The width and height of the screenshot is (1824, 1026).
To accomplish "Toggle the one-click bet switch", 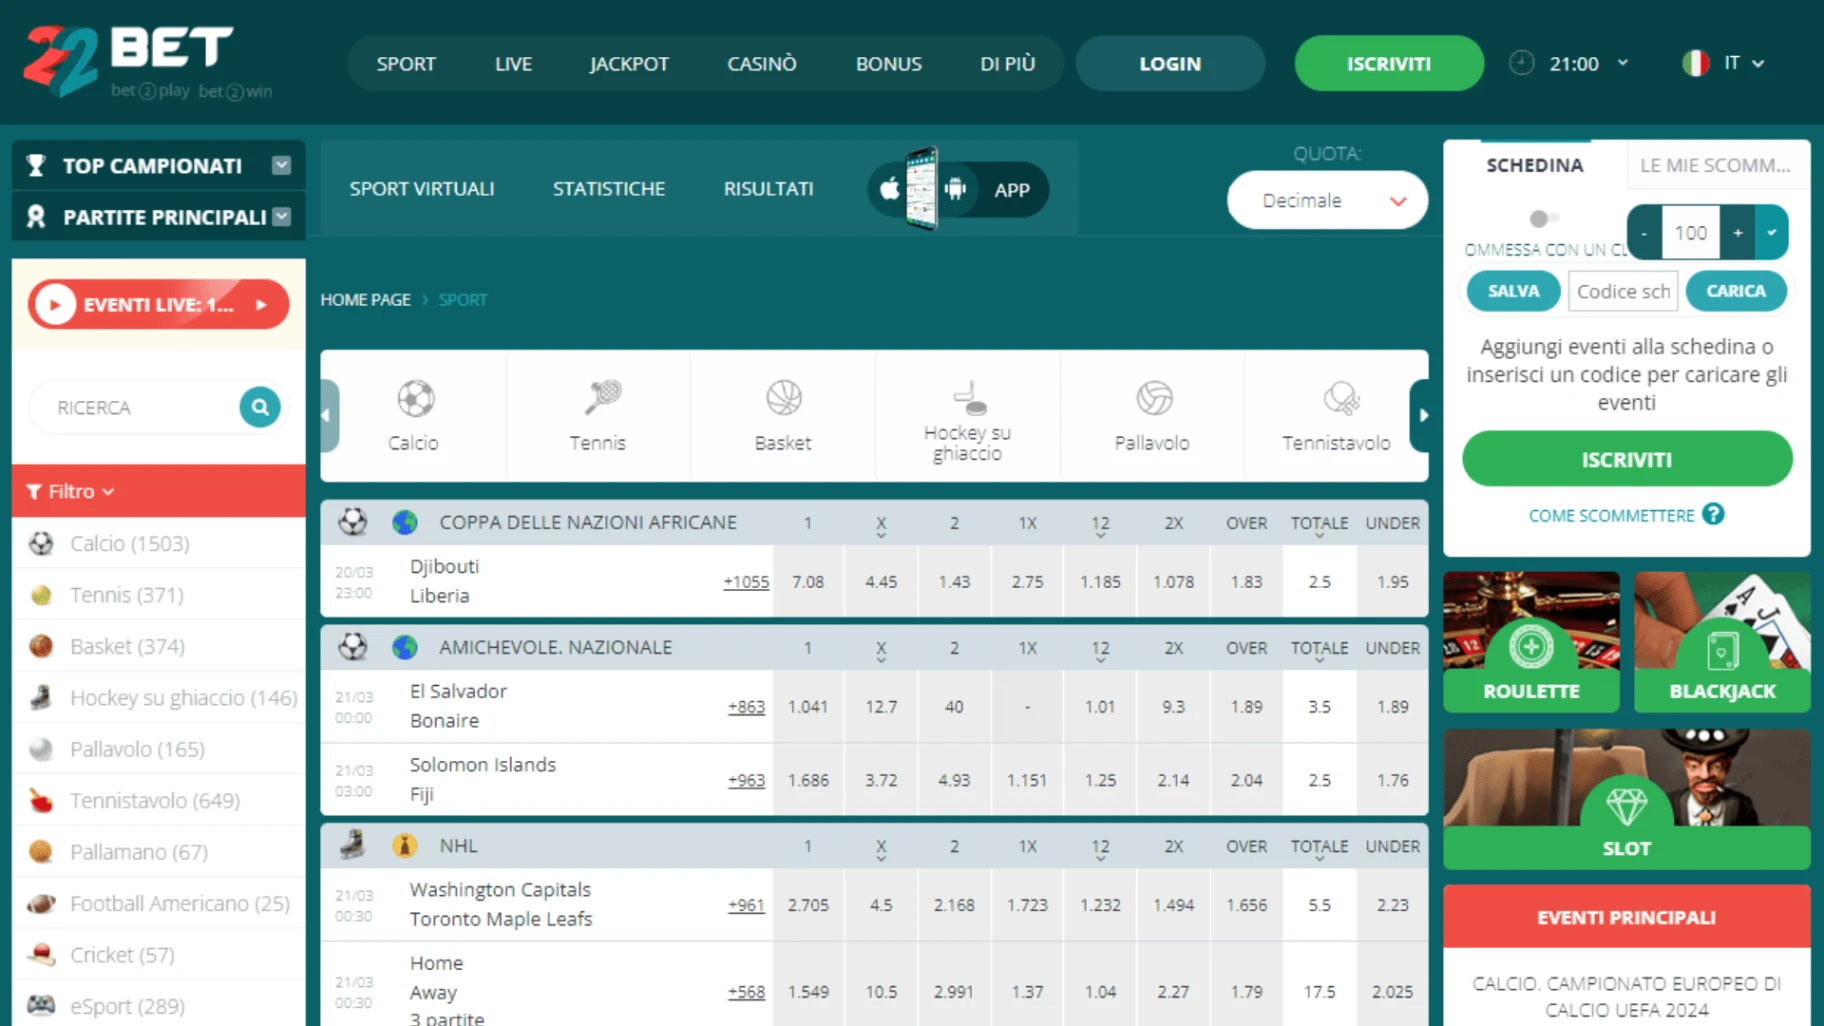I will pyautogui.click(x=1543, y=219).
